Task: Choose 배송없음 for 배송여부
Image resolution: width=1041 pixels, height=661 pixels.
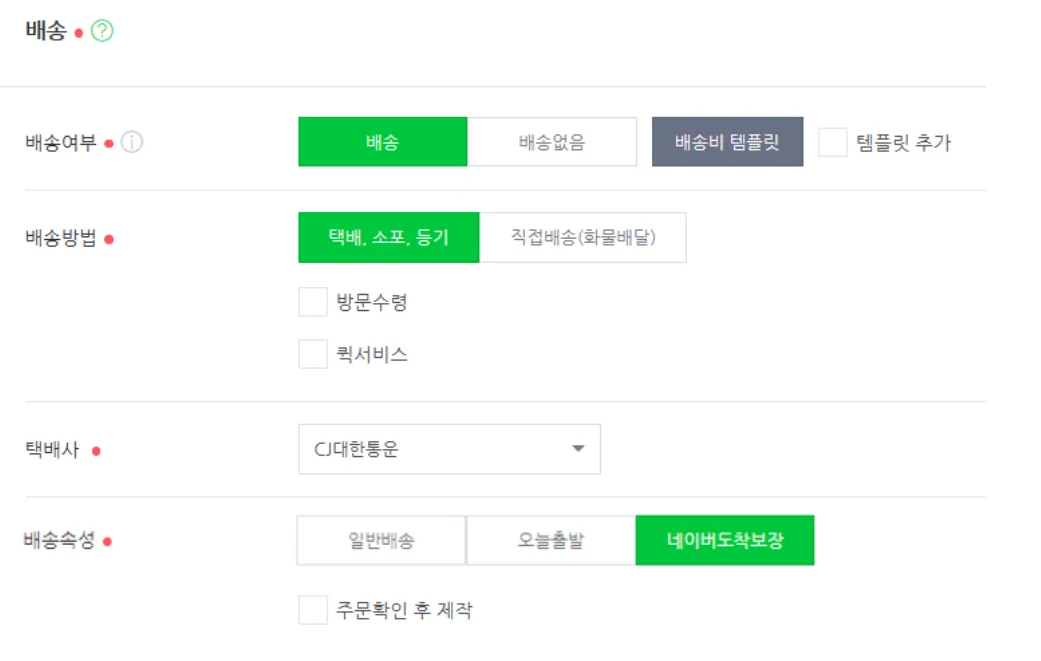Action: pos(552,142)
